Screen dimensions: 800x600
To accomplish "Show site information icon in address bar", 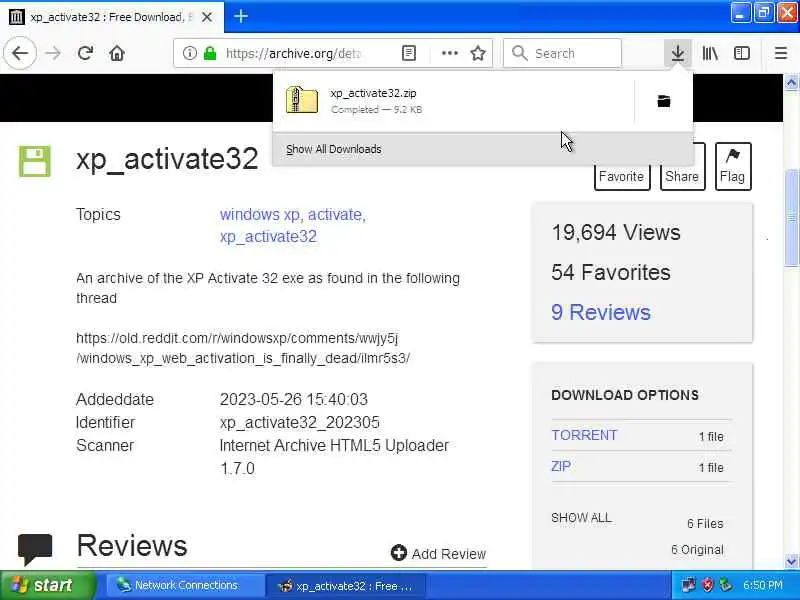I will coord(189,53).
